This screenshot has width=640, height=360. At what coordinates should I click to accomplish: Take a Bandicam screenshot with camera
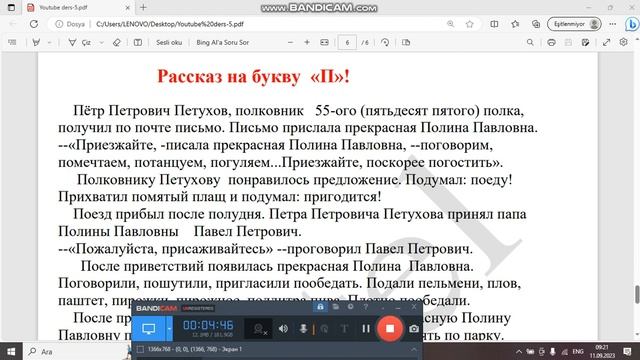pos(414,329)
